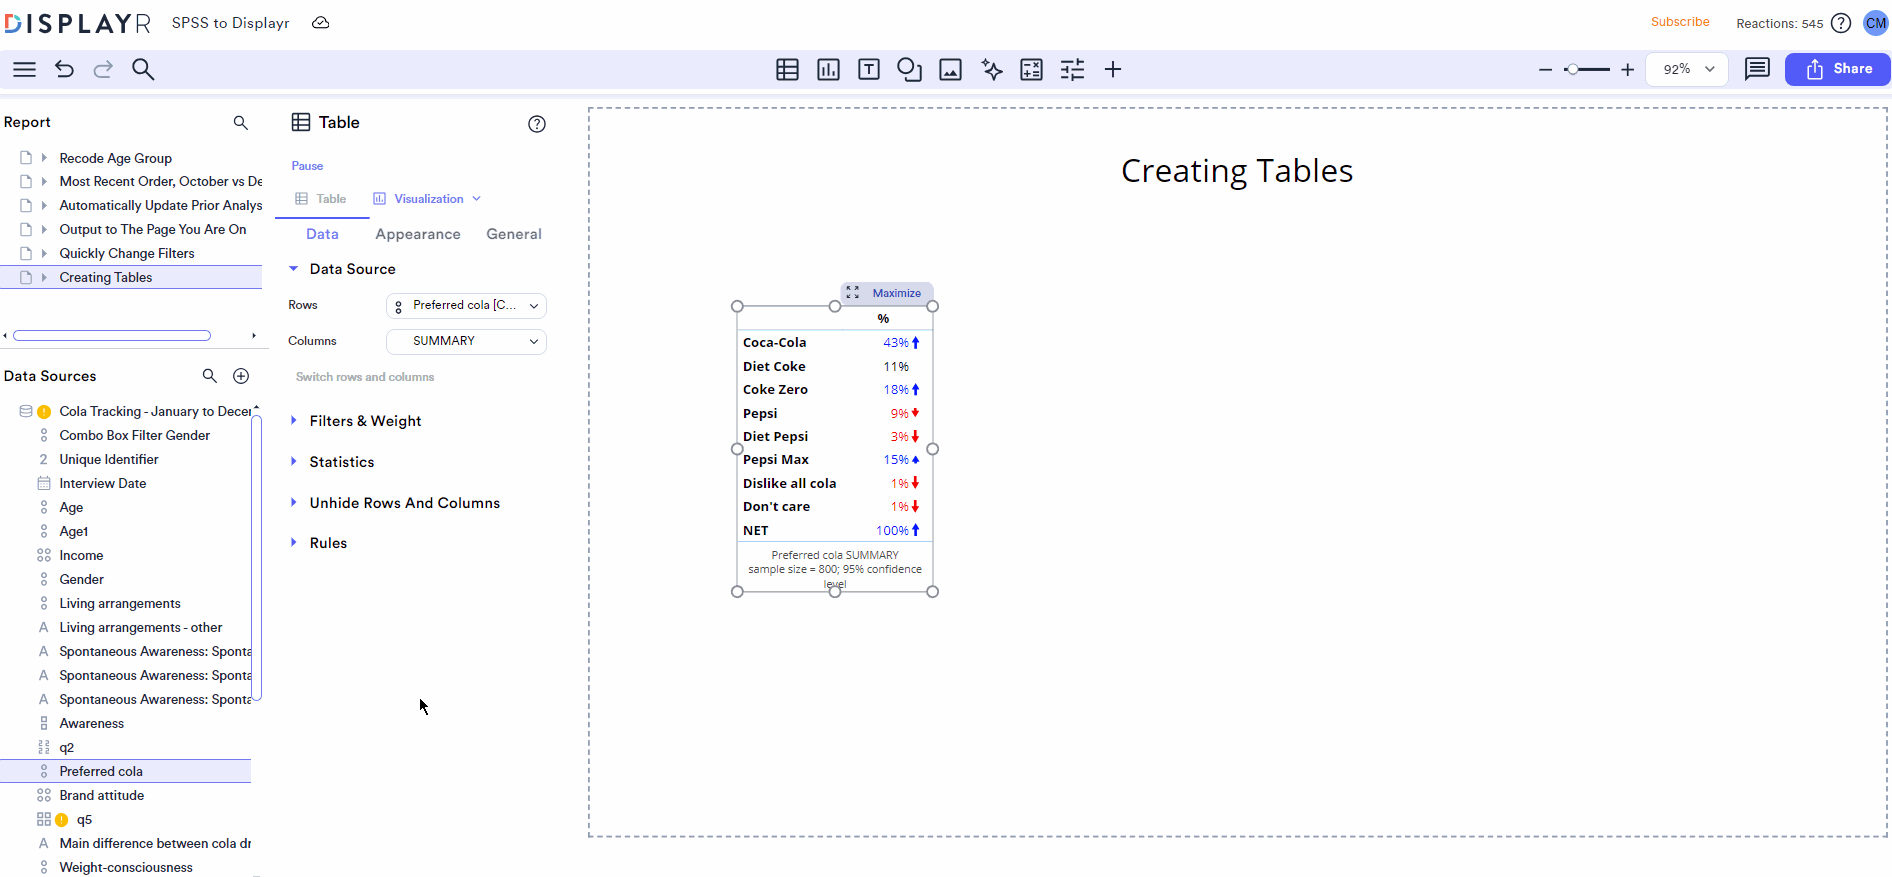Switch to the Appearance tab
This screenshot has height=877, width=1892.
point(418,234)
